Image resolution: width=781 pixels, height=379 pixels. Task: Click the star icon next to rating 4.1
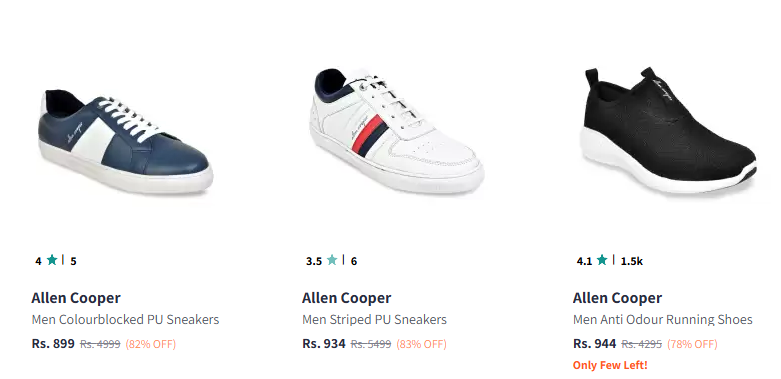[602, 260]
